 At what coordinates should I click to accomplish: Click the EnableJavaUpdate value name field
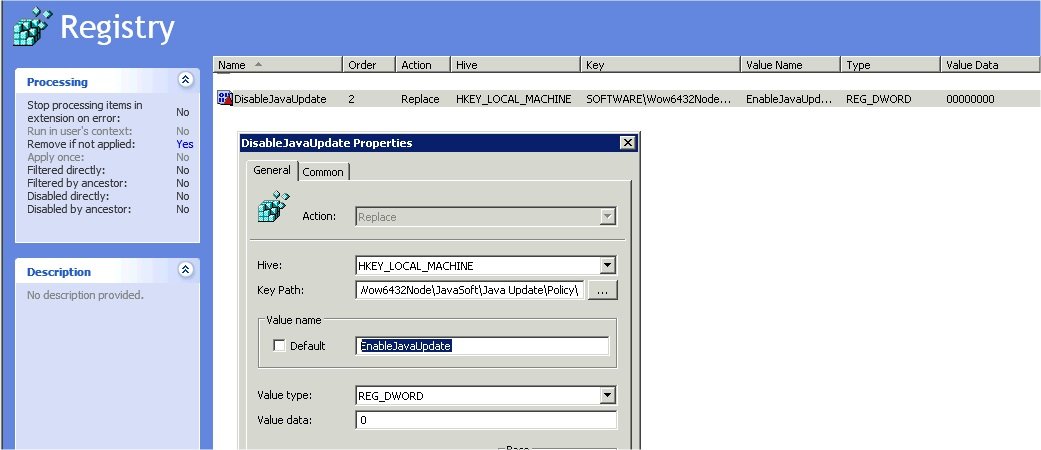[x=482, y=346]
